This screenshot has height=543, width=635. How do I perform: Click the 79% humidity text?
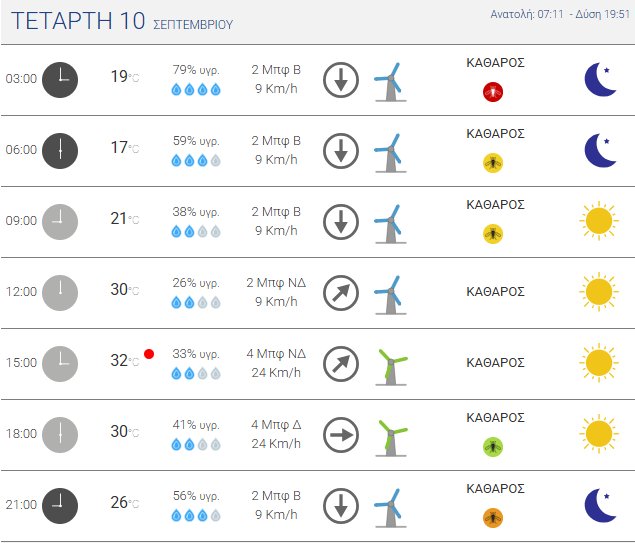(196, 70)
